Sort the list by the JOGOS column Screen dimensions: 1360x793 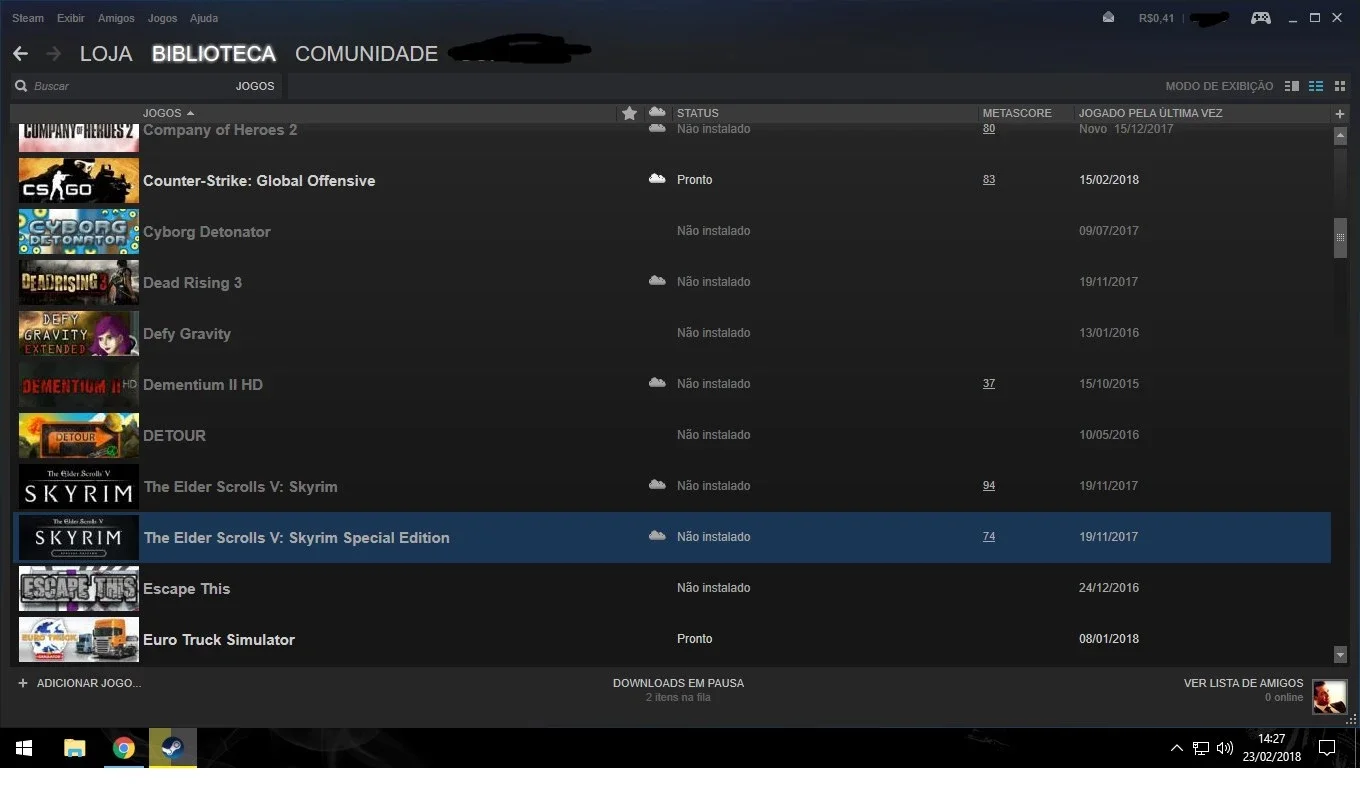[x=168, y=113]
